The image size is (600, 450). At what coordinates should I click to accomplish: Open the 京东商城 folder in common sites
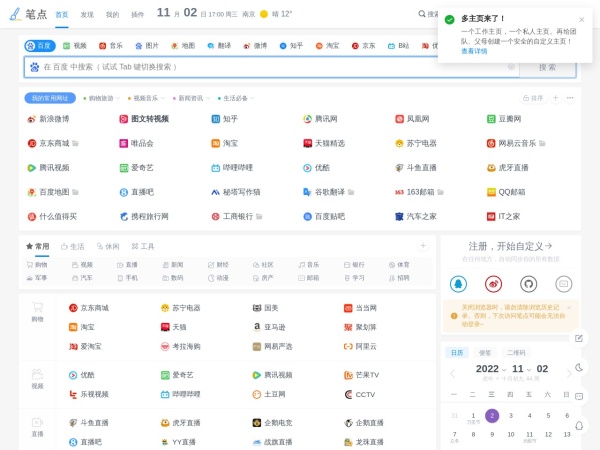(75, 143)
